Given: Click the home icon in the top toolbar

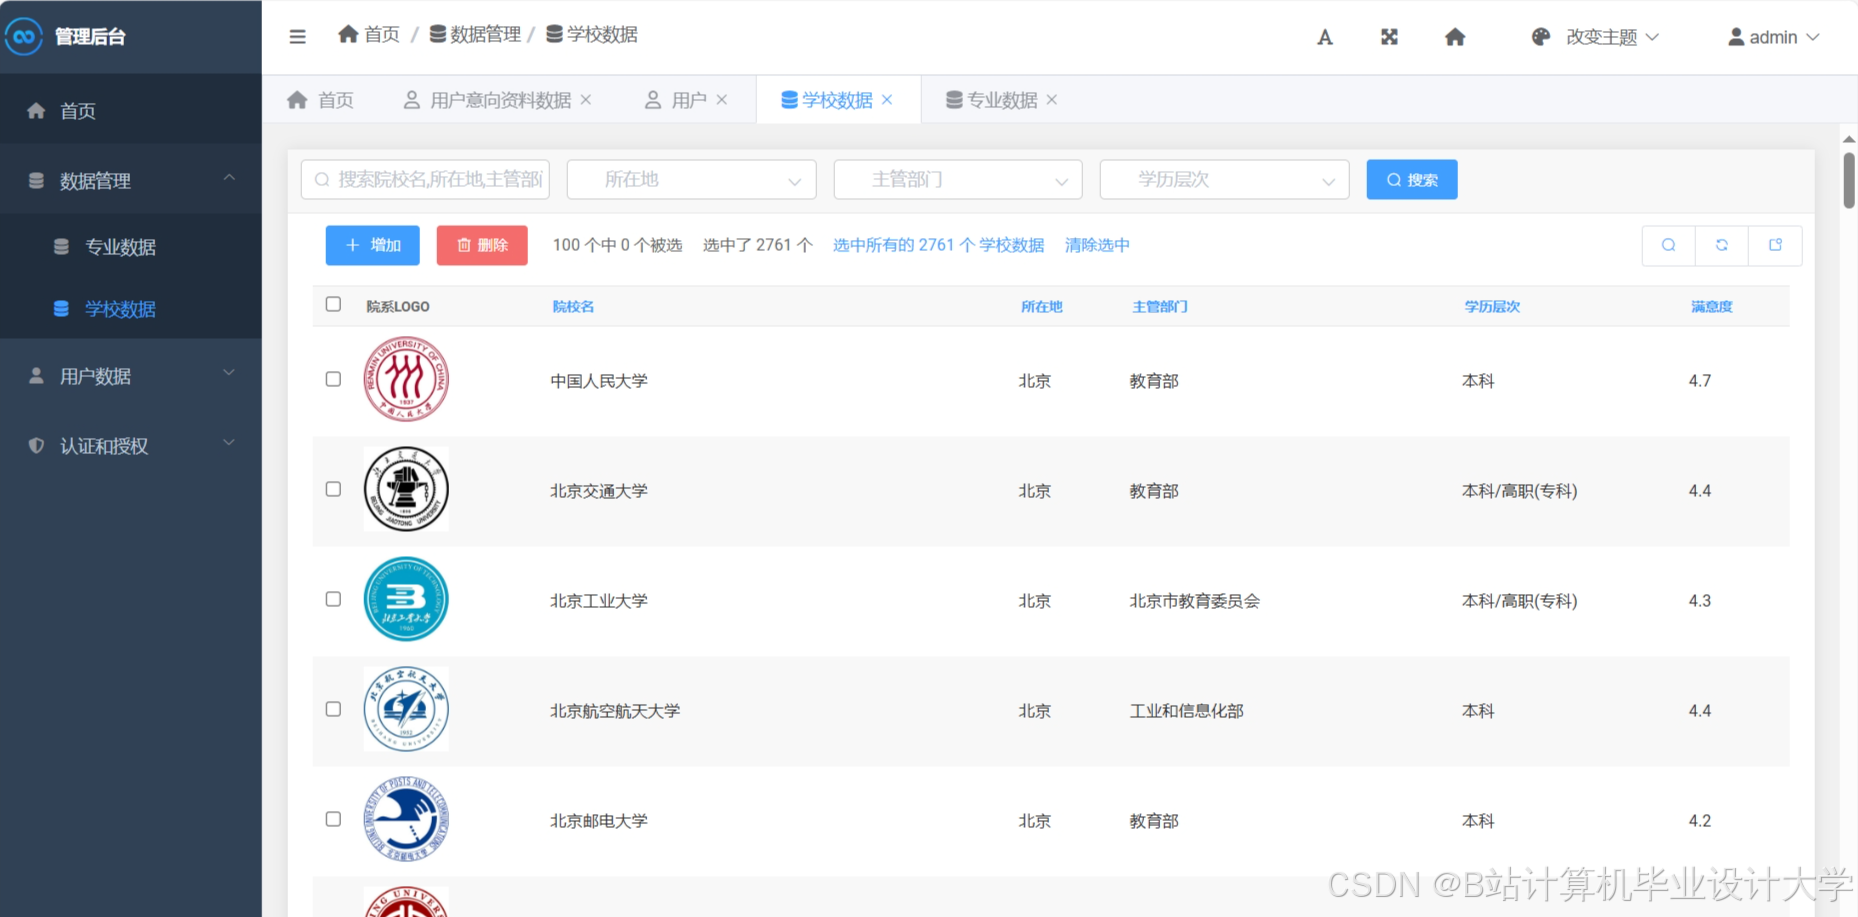Looking at the screenshot, I should coord(1455,36).
